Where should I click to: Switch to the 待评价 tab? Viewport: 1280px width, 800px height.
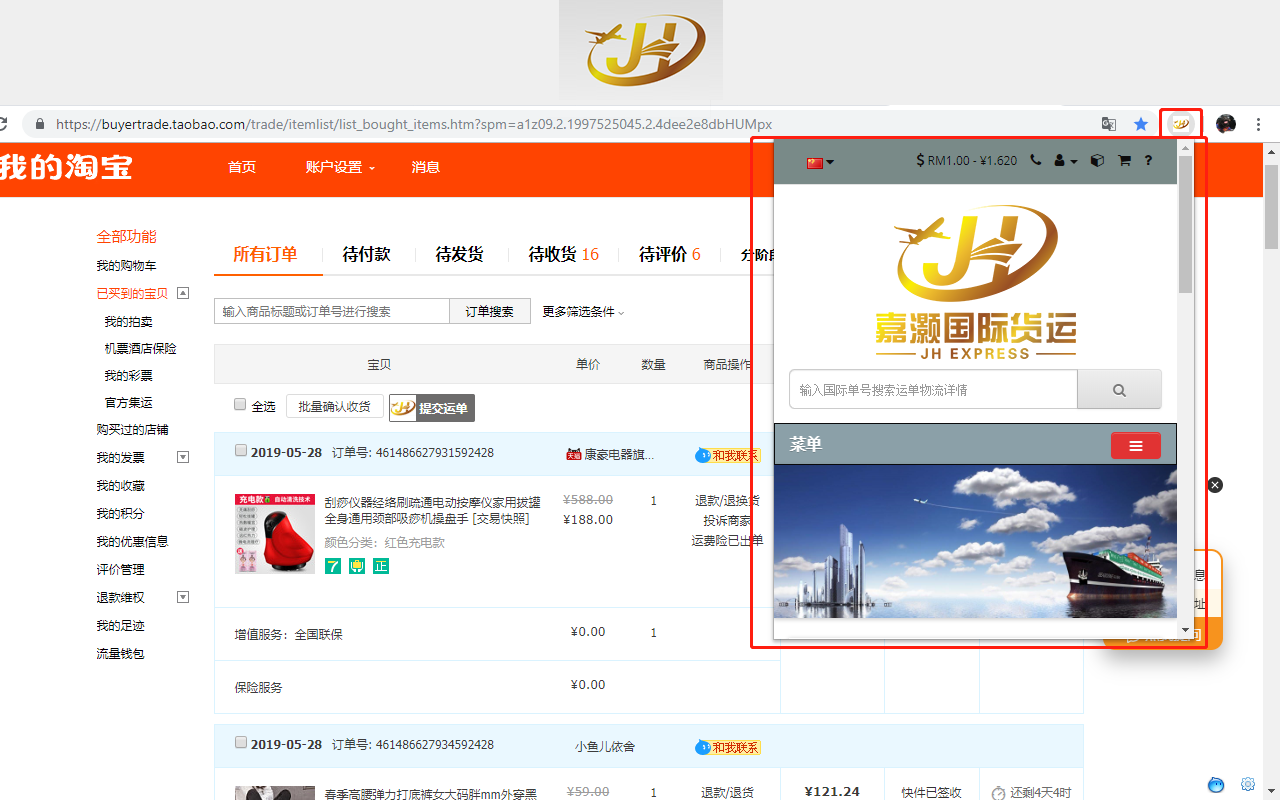point(670,254)
